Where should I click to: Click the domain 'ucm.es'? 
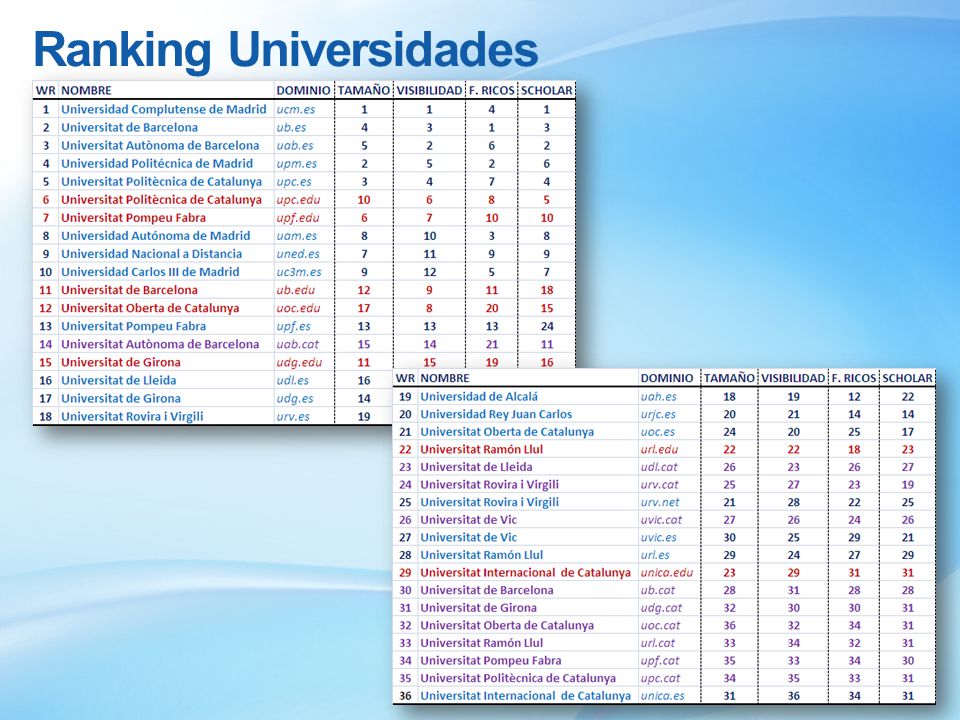[296, 110]
